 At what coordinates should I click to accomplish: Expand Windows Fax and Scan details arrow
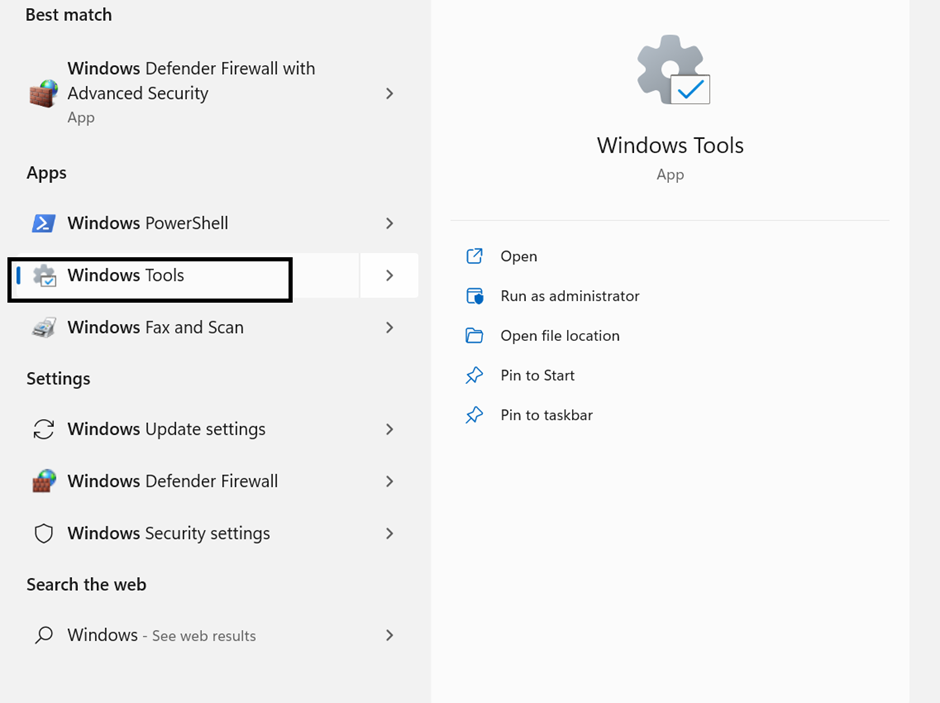(x=390, y=327)
